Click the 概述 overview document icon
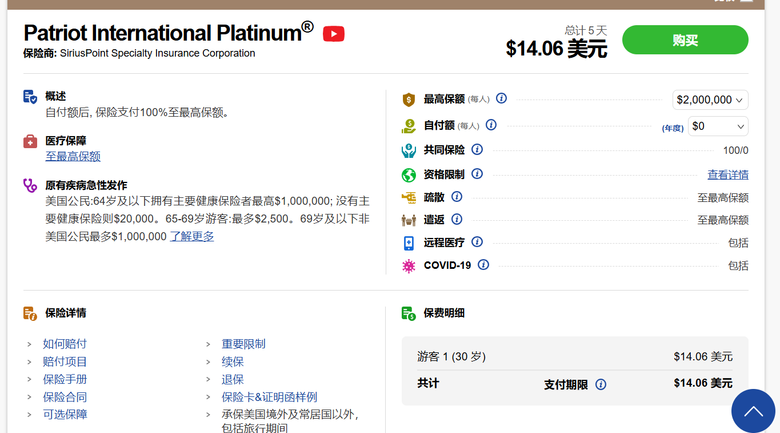The height and width of the screenshot is (433, 780). pyautogui.click(x=30, y=97)
